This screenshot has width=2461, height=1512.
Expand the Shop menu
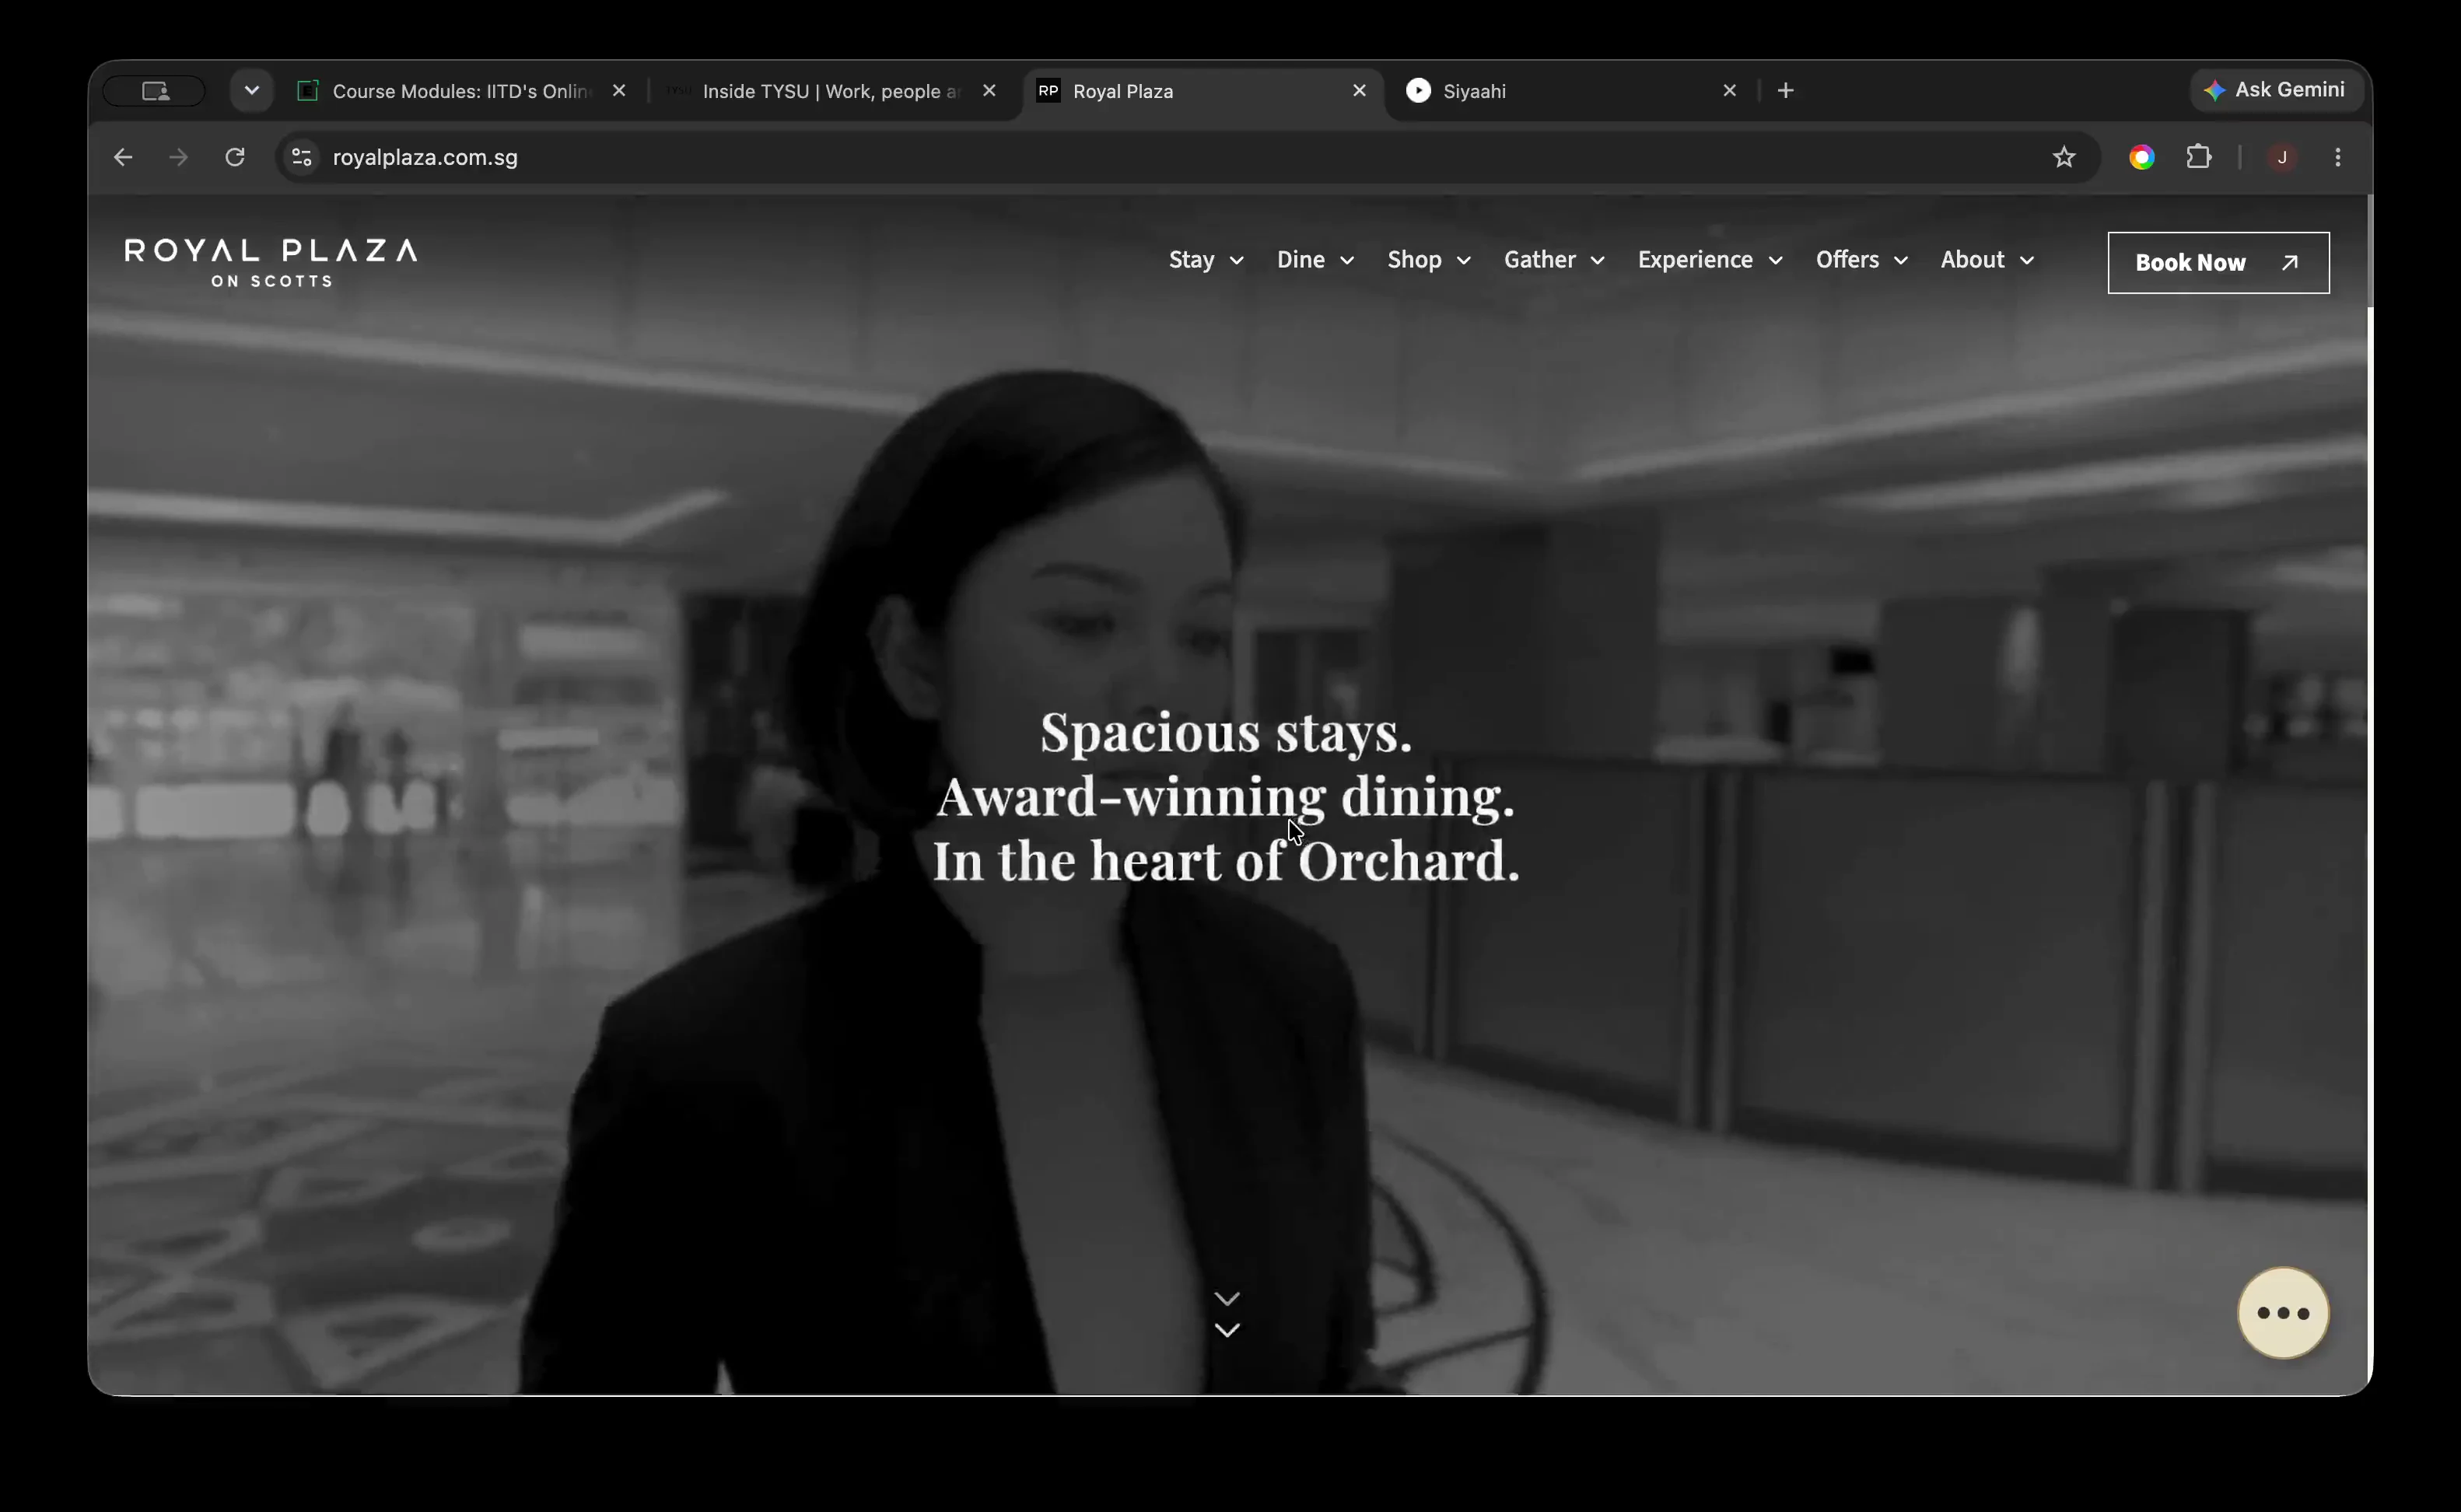tap(1429, 260)
